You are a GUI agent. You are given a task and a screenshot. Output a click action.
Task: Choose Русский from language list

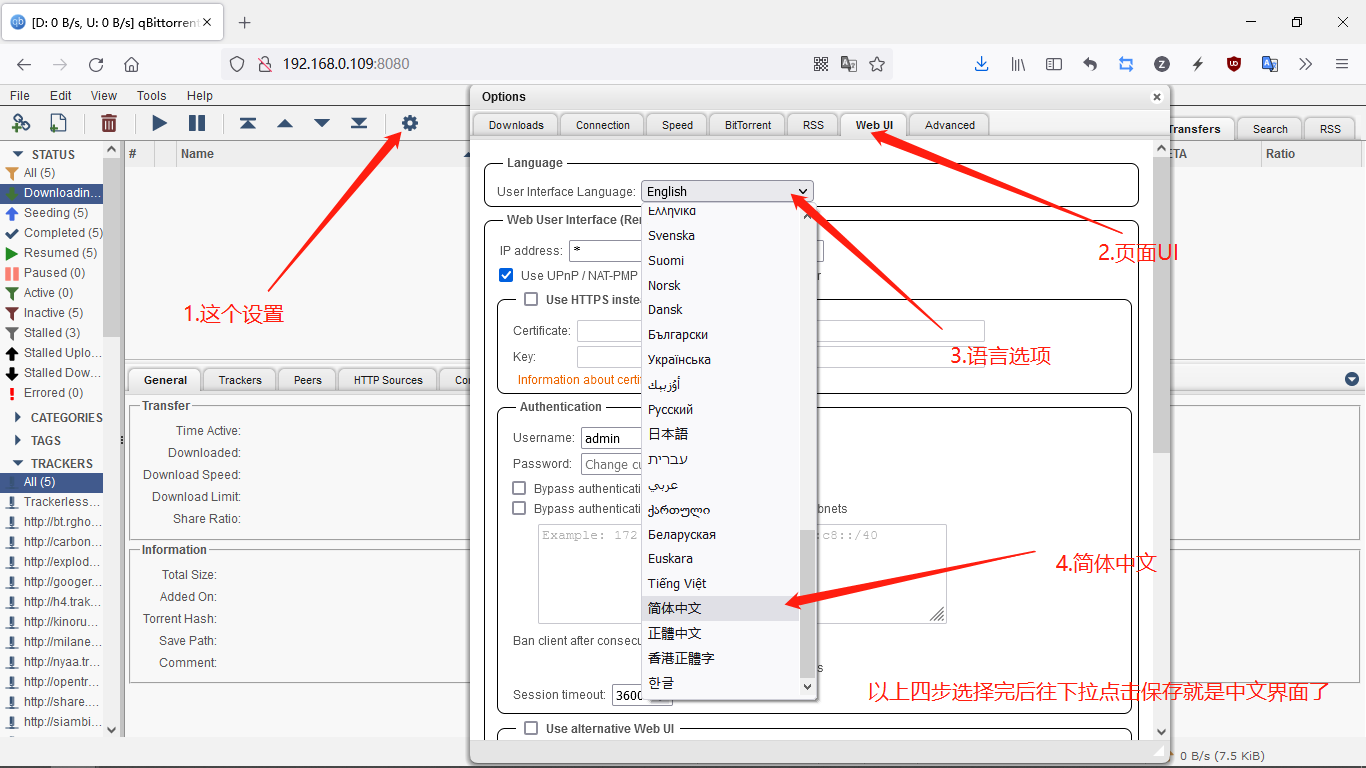point(720,409)
